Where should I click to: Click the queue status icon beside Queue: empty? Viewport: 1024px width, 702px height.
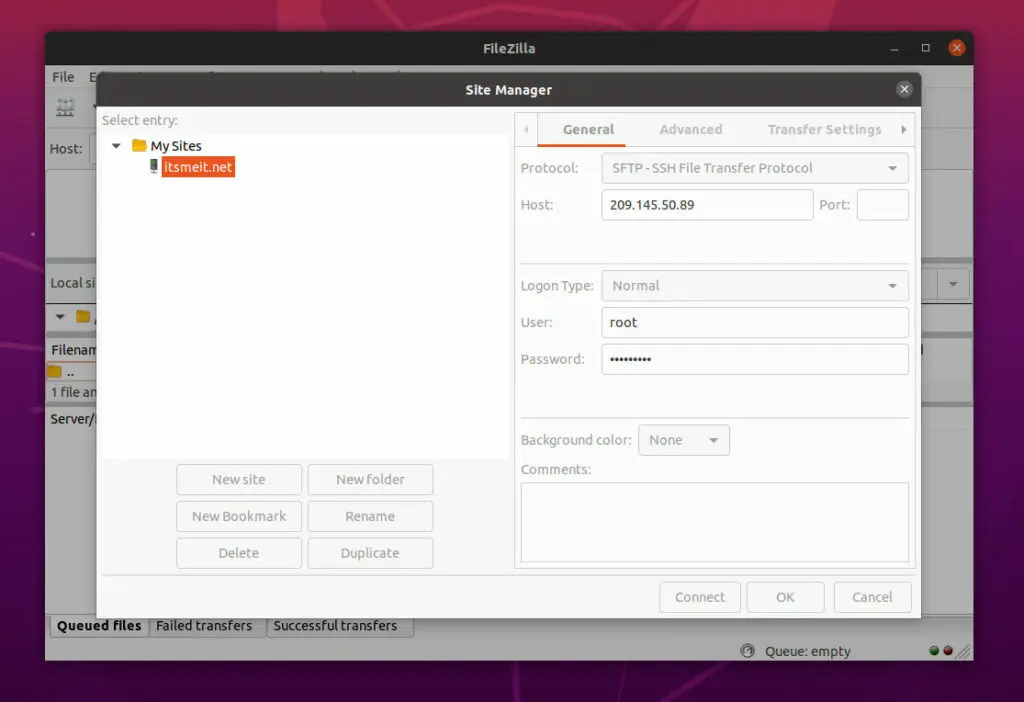[x=747, y=650]
